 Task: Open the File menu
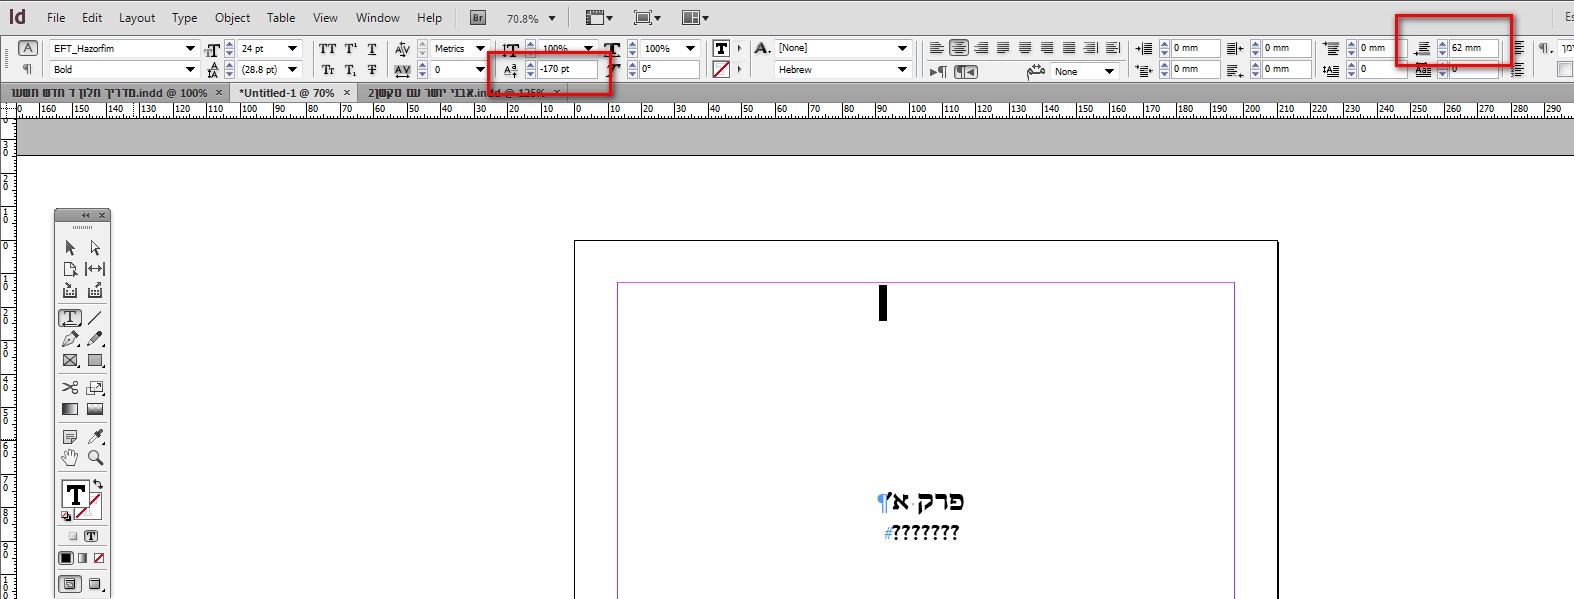pyautogui.click(x=56, y=18)
